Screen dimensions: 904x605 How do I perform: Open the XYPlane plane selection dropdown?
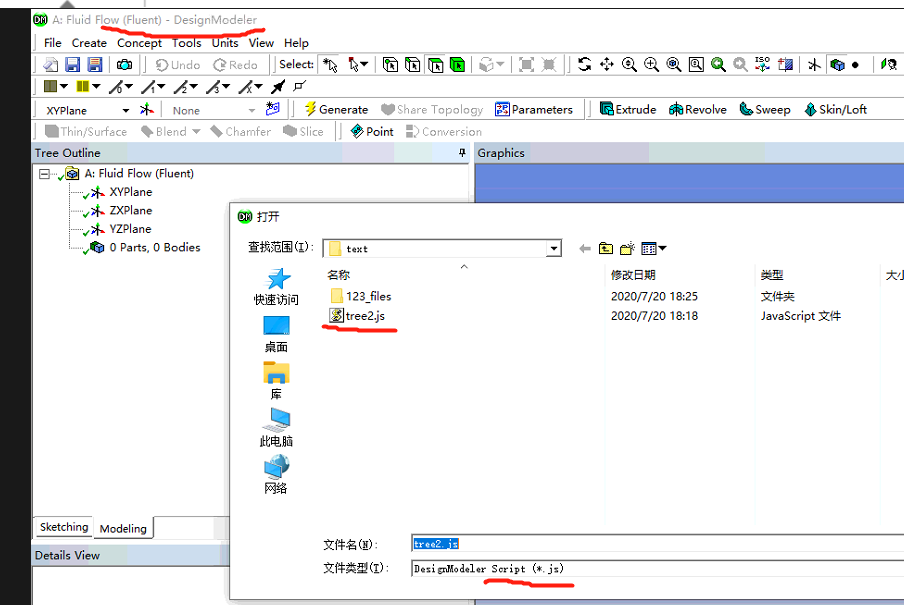pos(126,110)
